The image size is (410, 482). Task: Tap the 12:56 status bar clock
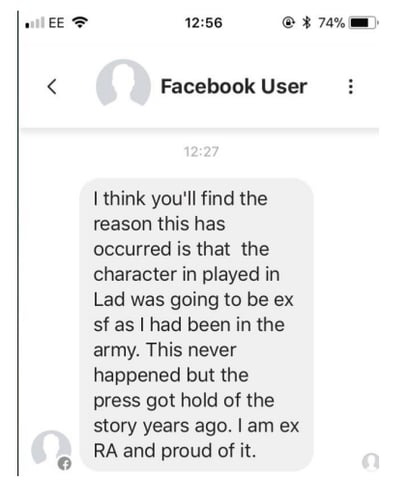click(203, 23)
